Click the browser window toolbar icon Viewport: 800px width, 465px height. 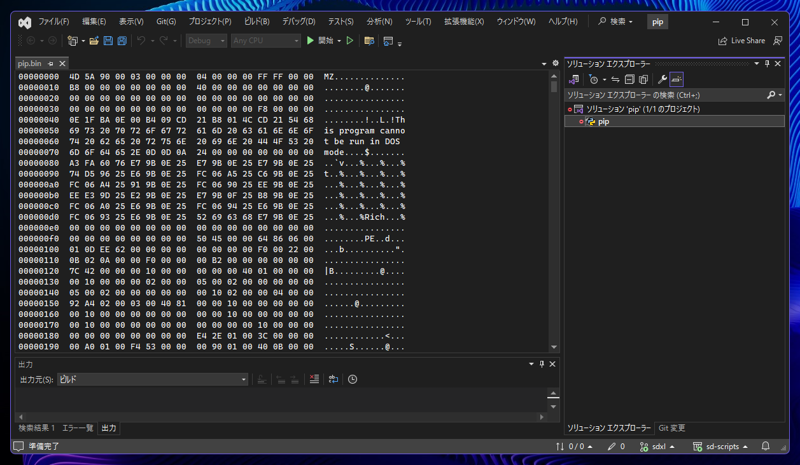click(388, 41)
